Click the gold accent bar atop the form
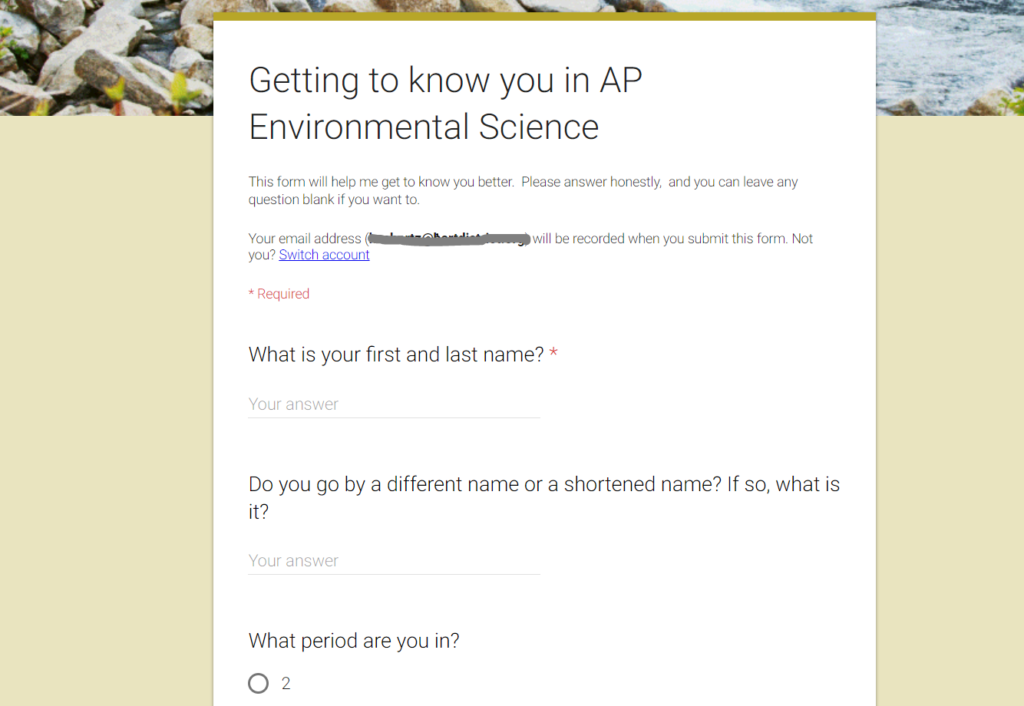1024x706 pixels. [x=544, y=16]
